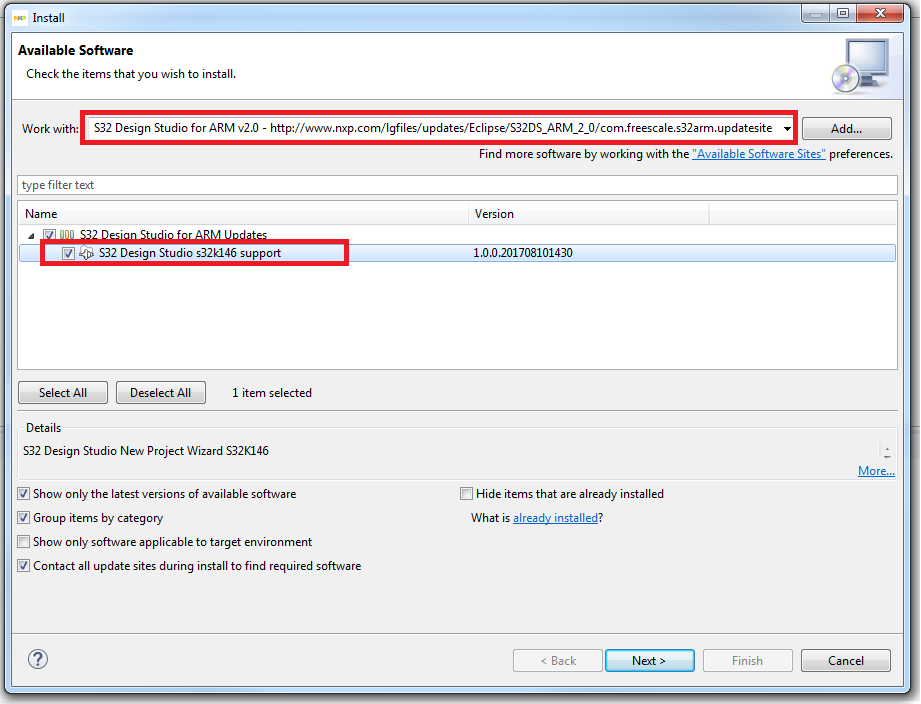The width and height of the screenshot is (921, 704).
Task: Click the ARM Updates category icon
Action: click(67, 234)
